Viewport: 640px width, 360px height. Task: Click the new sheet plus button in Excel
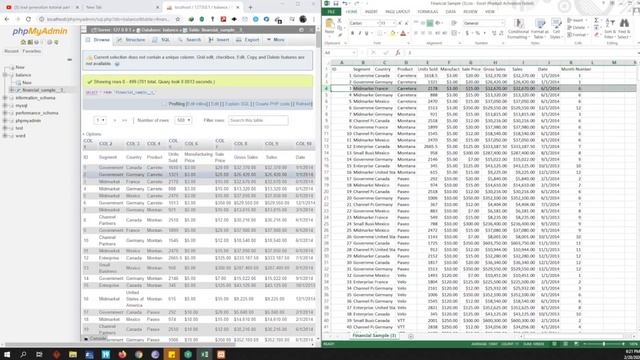pyautogui.click(x=411, y=336)
